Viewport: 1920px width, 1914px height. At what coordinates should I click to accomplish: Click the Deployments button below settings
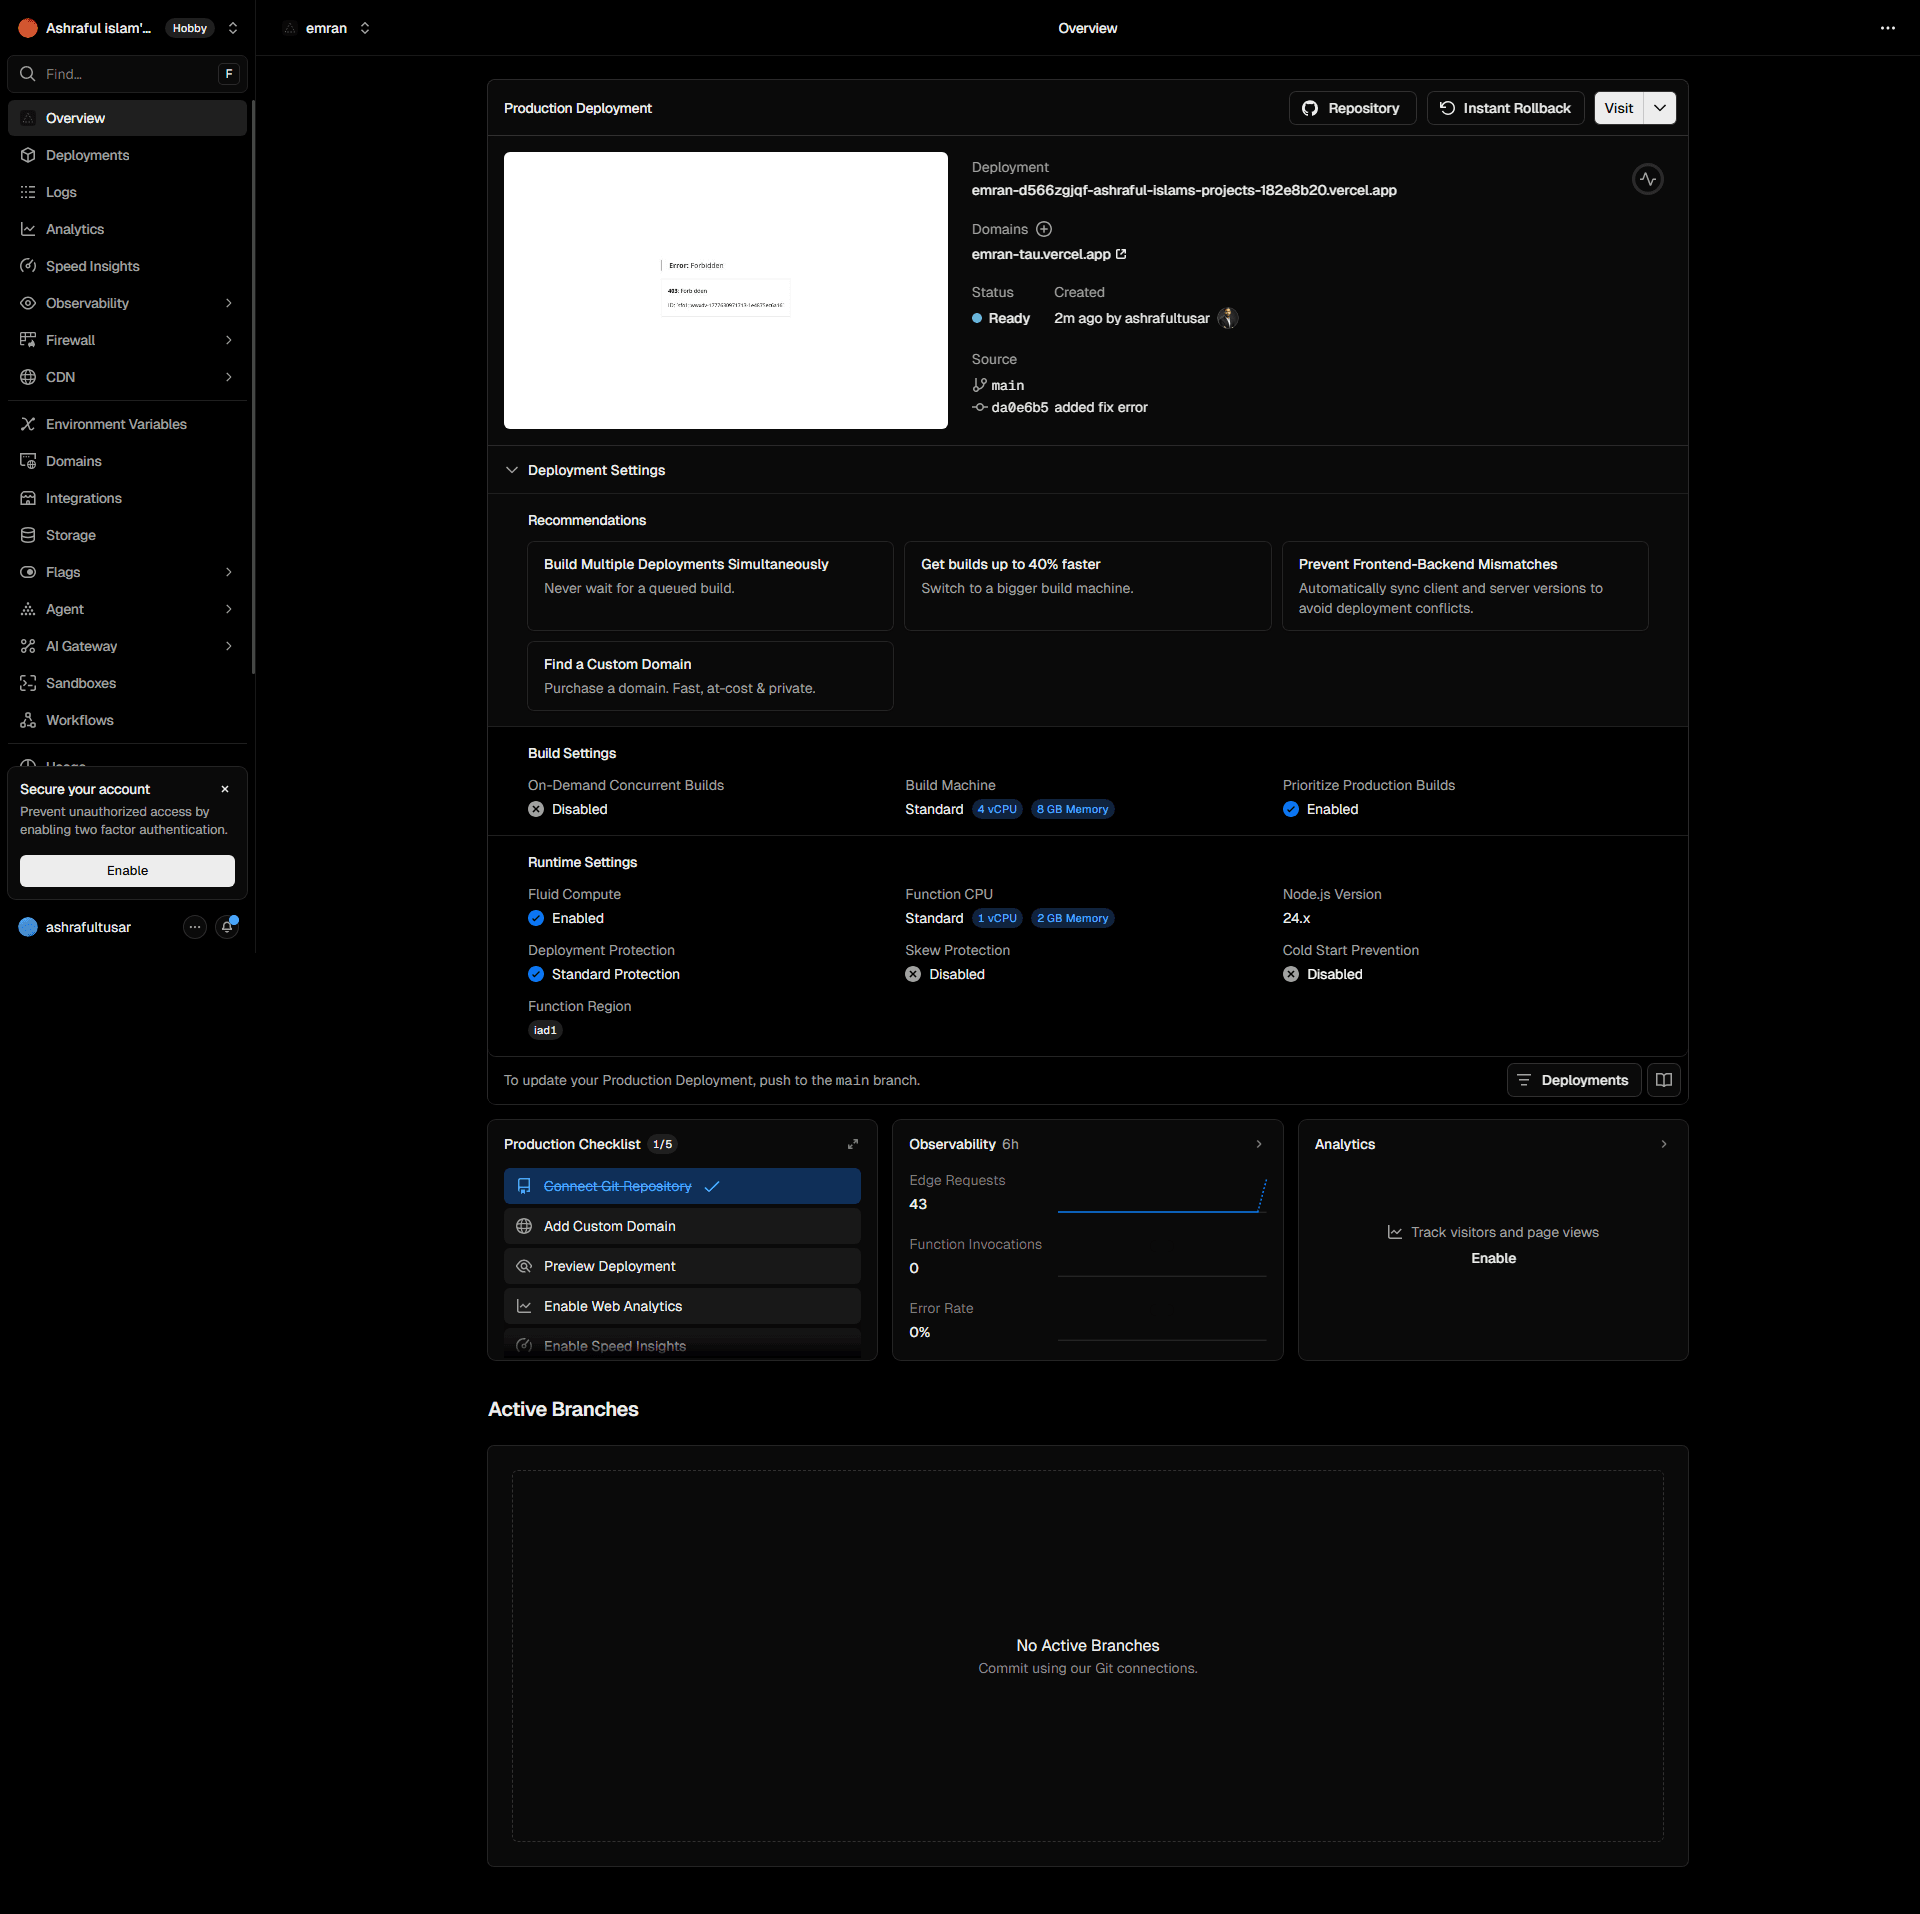[x=1574, y=1080]
